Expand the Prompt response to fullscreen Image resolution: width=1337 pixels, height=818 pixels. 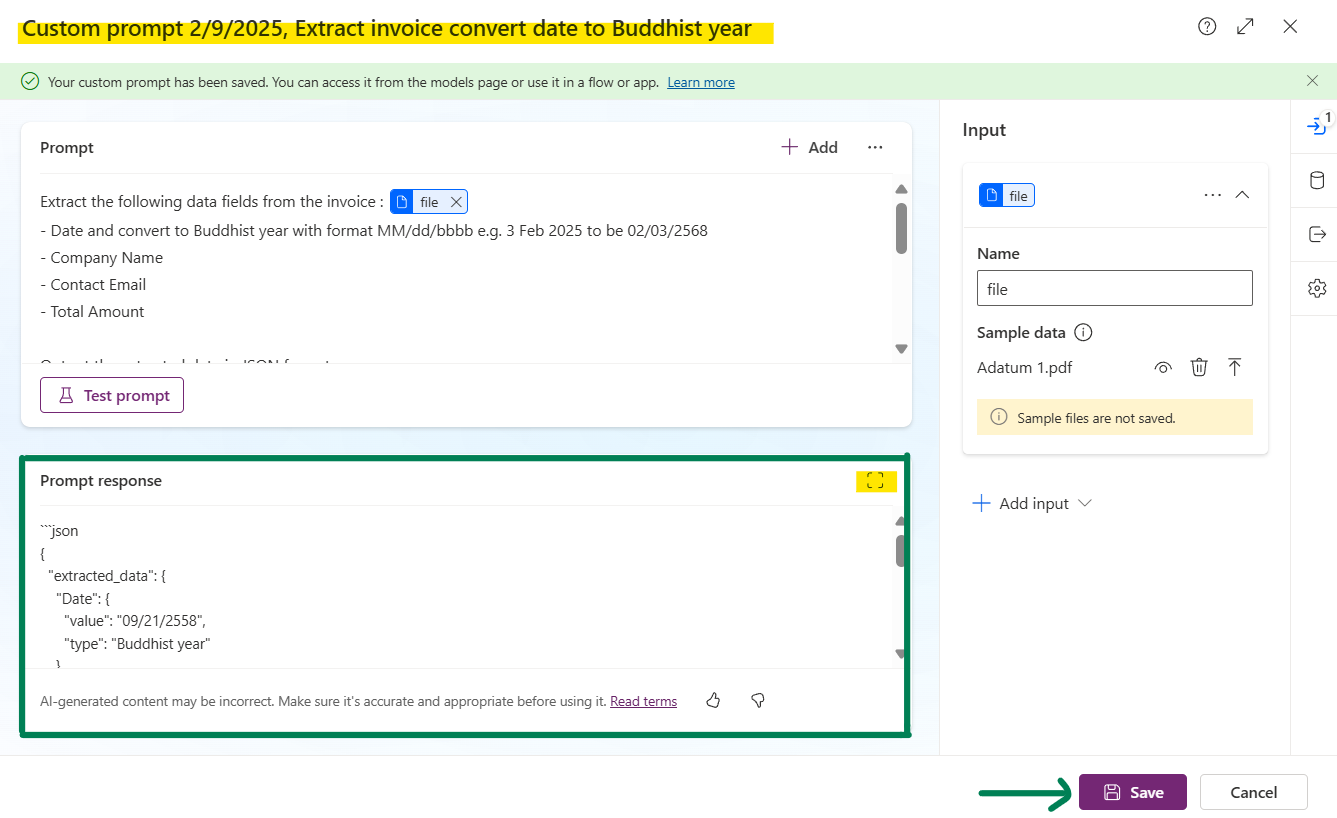pyautogui.click(x=876, y=481)
